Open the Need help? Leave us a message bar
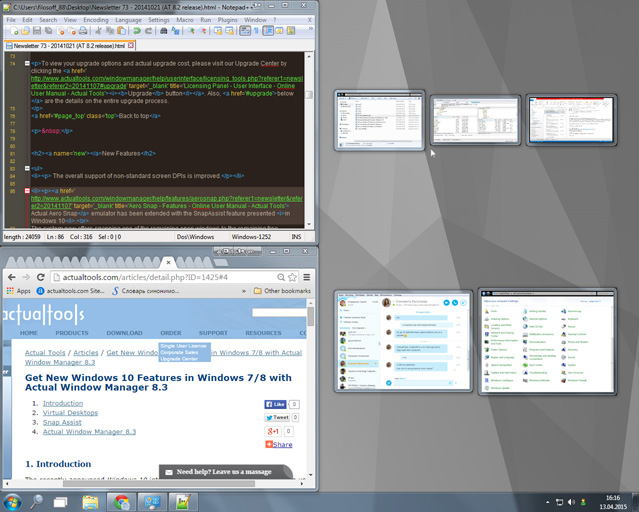The height and width of the screenshot is (512, 639). pos(224,472)
